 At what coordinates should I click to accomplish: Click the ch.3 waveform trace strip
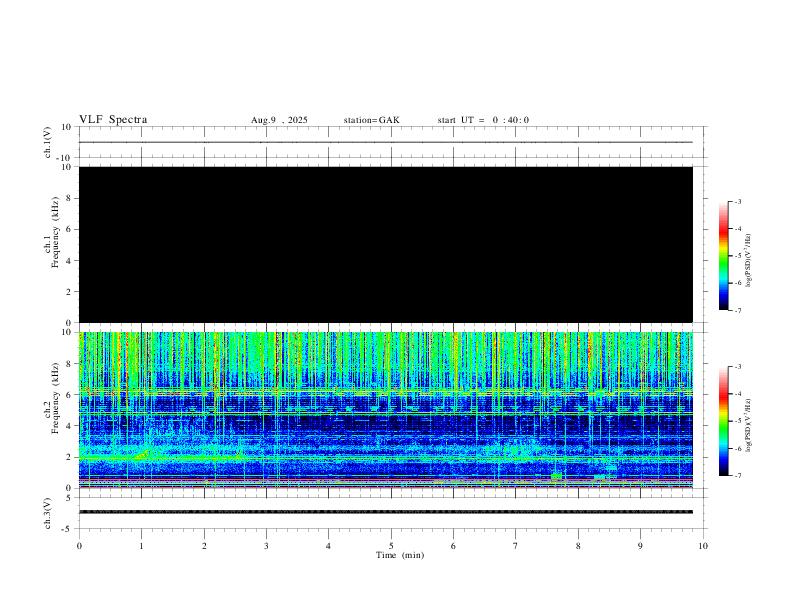click(x=386, y=512)
